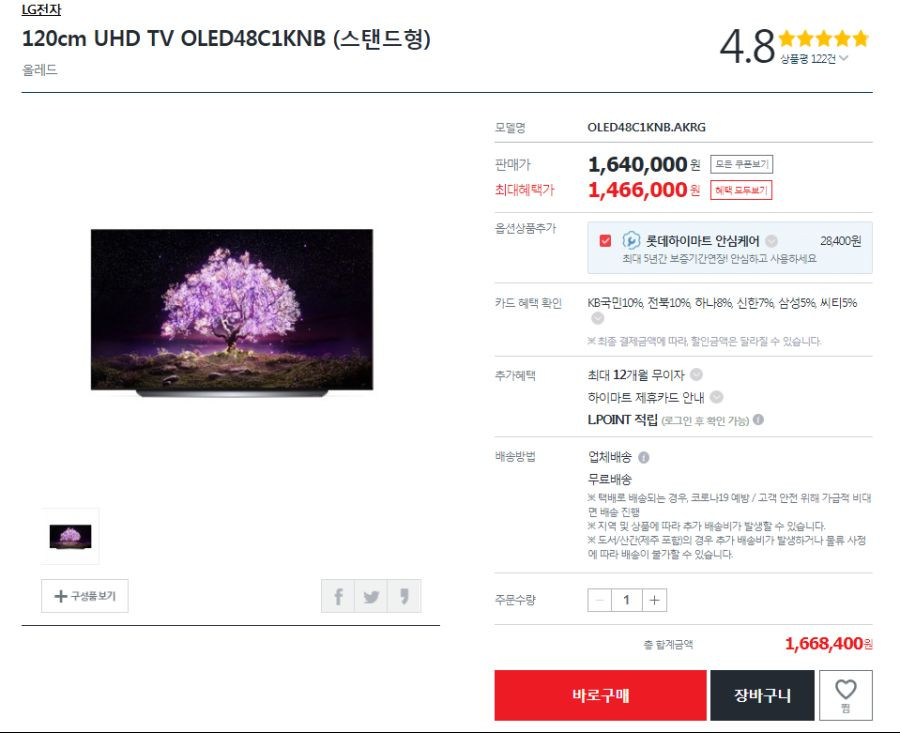Expand 최대 12개월 무이자 details
Viewport: 900px width, 733px height.
[x=696, y=374]
